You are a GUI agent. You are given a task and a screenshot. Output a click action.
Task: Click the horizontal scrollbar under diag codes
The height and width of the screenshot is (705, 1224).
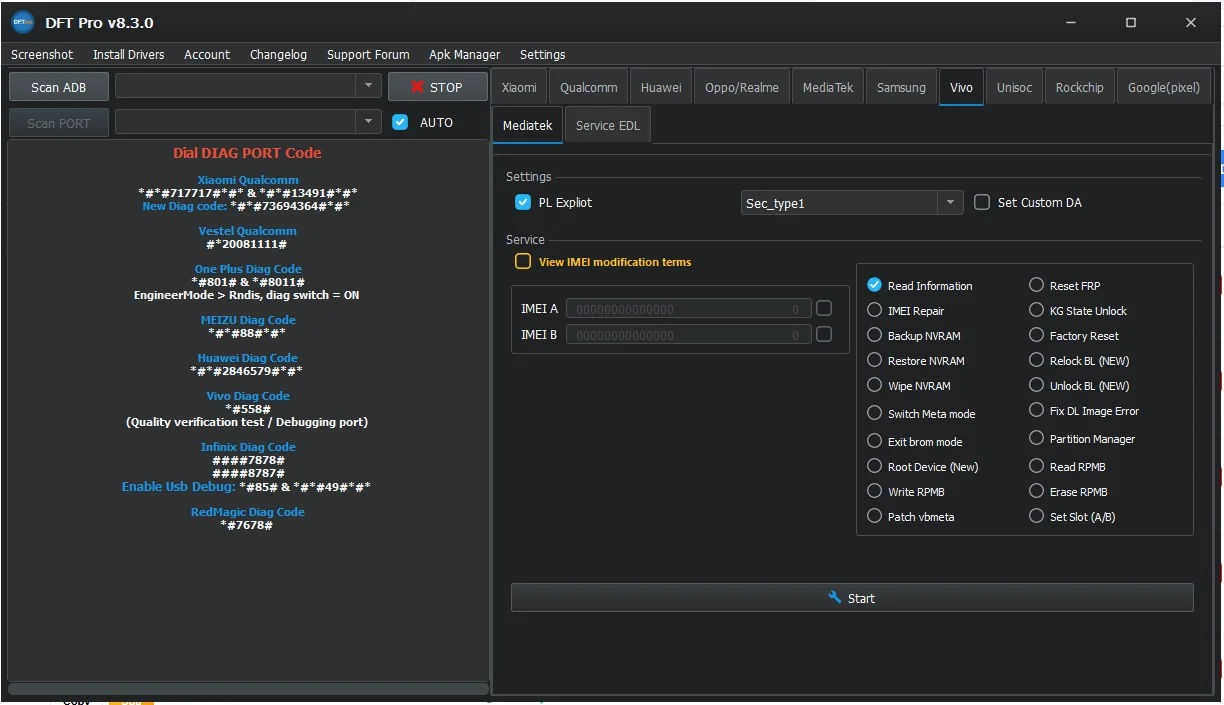tap(248, 688)
